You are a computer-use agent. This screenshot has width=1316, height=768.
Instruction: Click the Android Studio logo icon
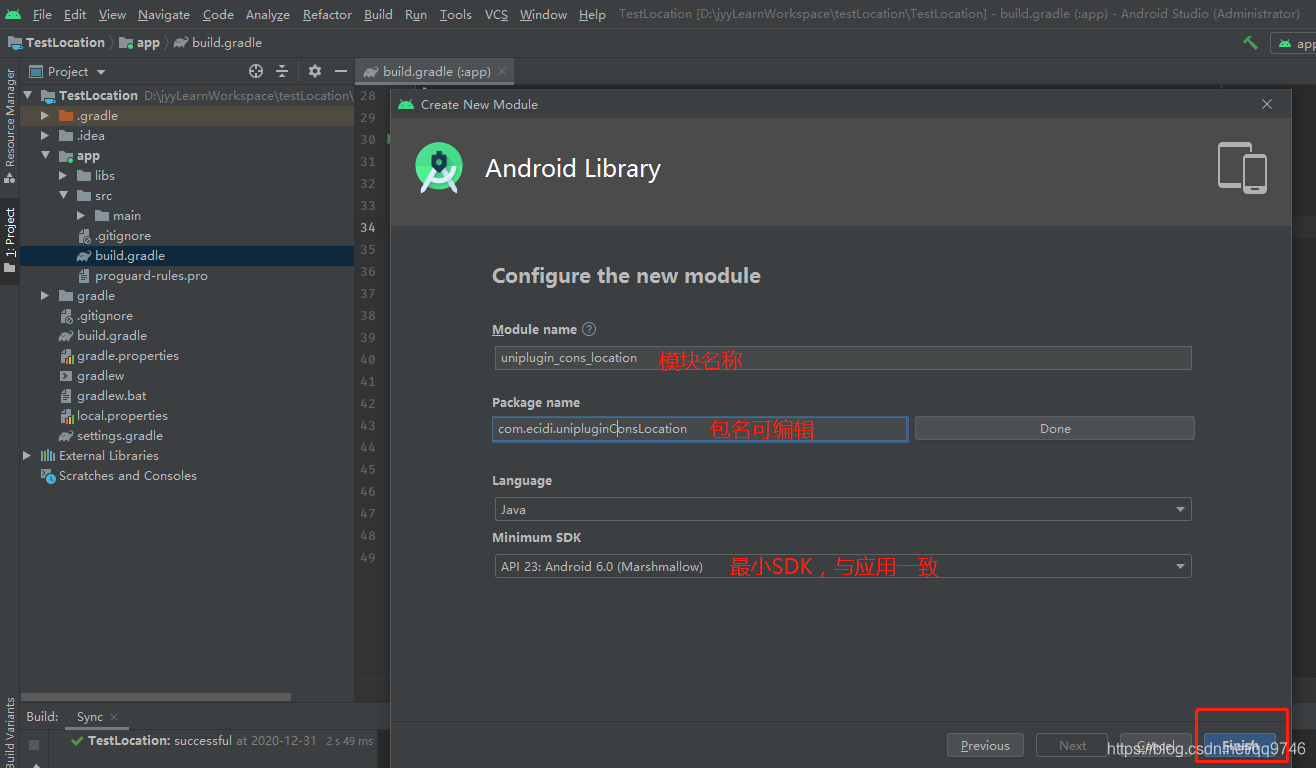click(13, 14)
